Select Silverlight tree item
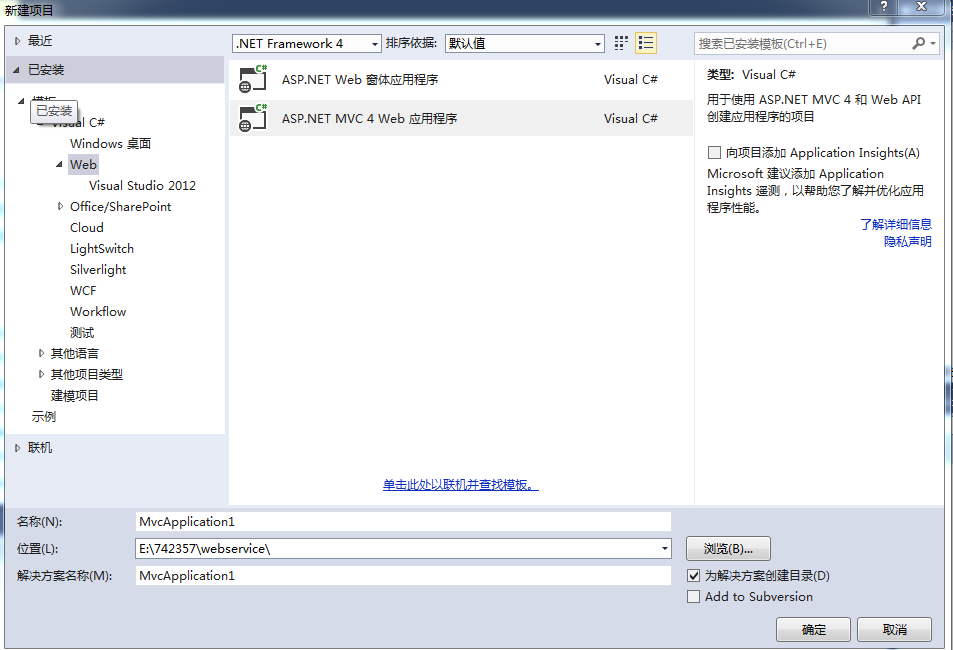This screenshot has width=953, height=650. pyautogui.click(x=98, y=269)
